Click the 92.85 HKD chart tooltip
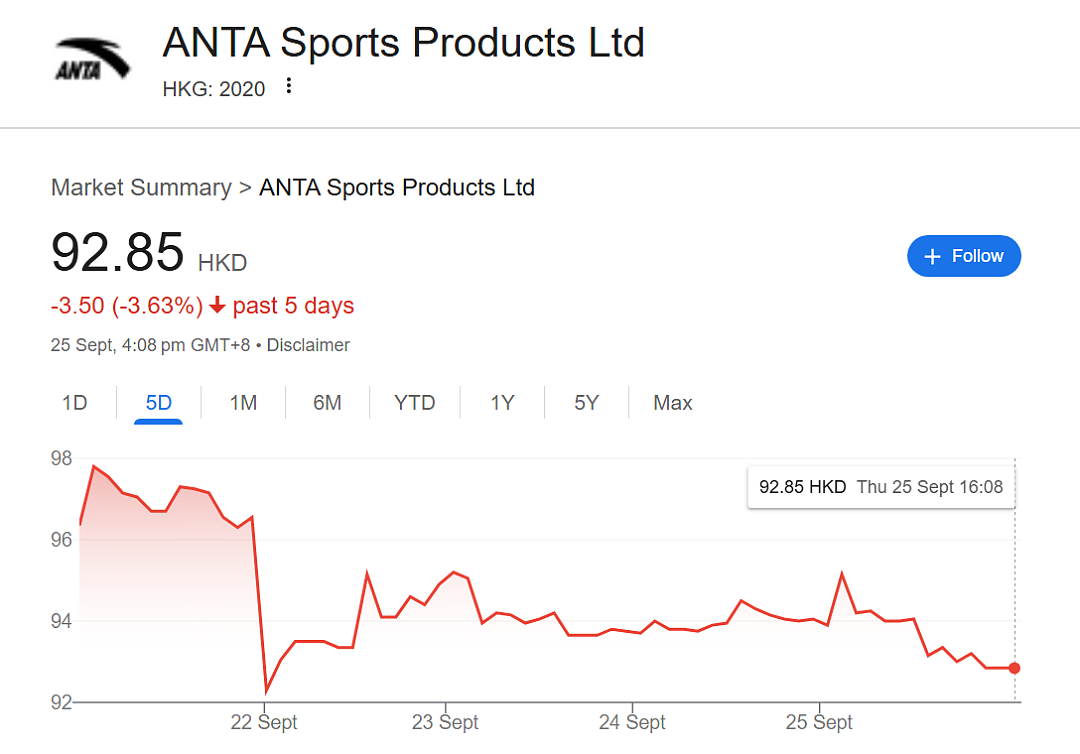 [x=881, y=487]
